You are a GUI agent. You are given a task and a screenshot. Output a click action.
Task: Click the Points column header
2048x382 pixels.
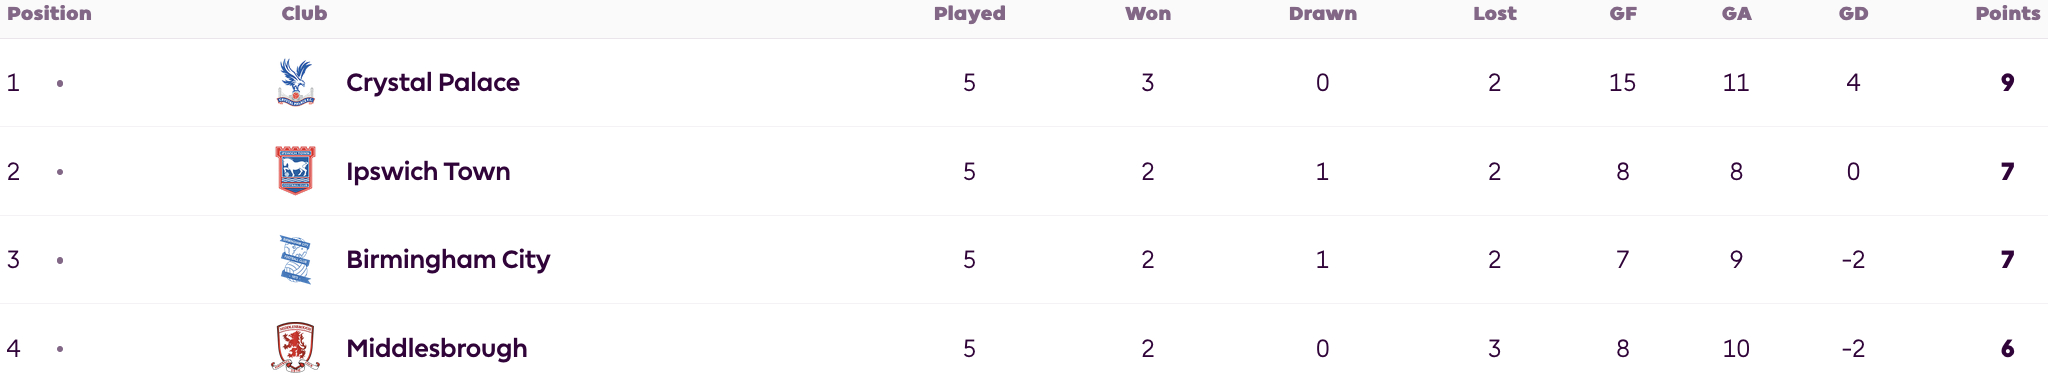click(2008, 13)
